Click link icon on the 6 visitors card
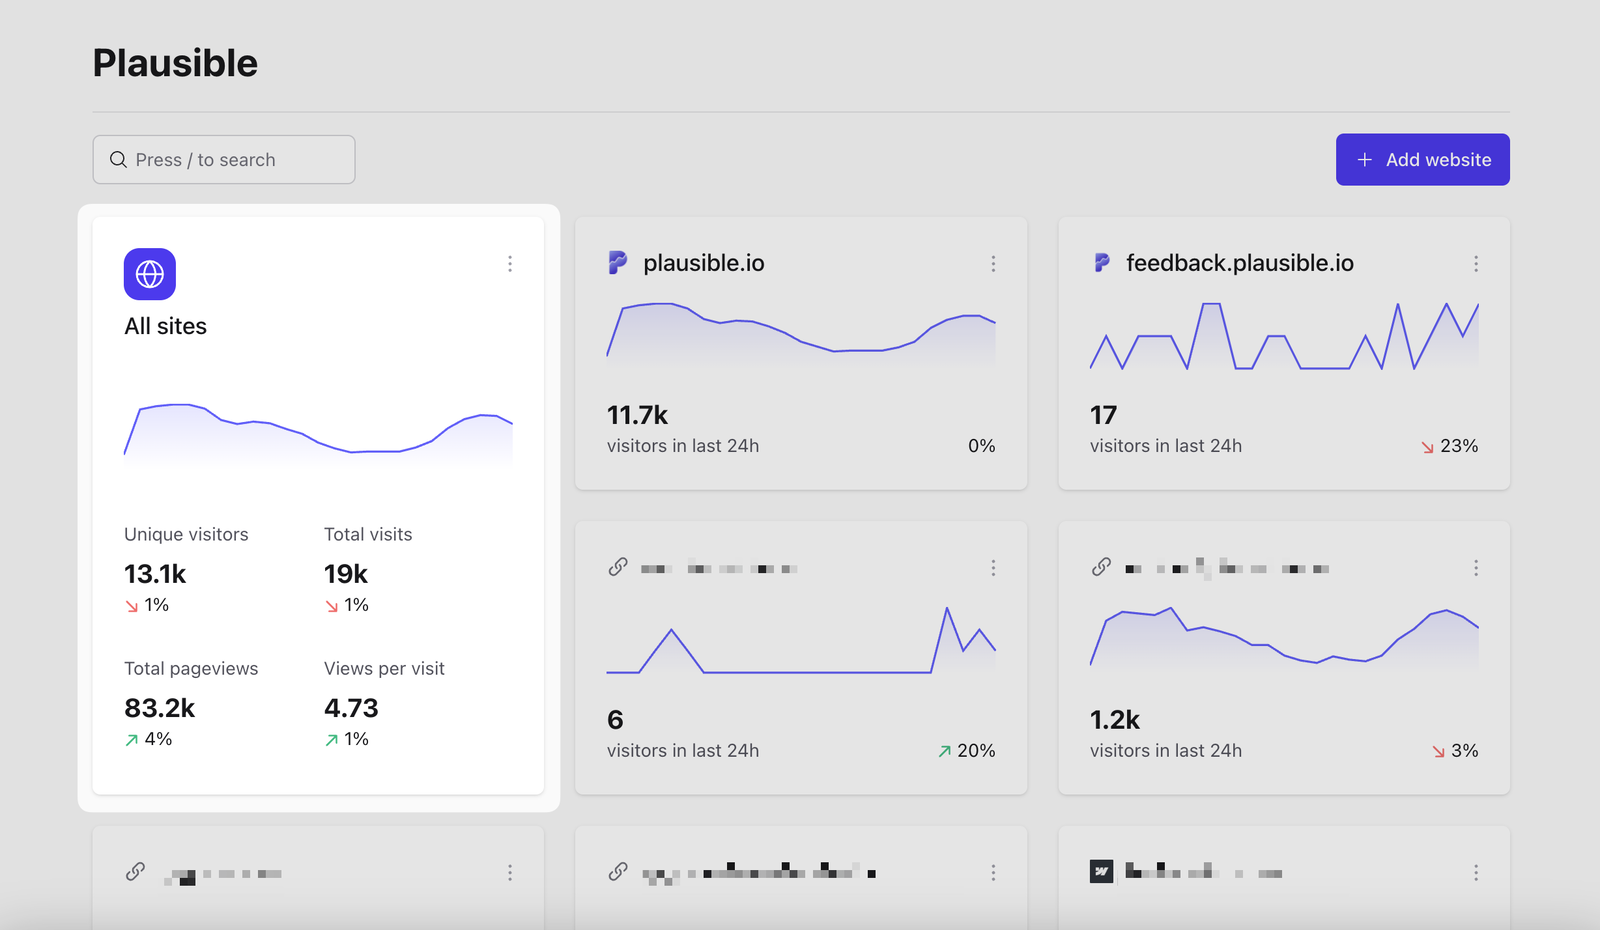 (x=618, y=567)
